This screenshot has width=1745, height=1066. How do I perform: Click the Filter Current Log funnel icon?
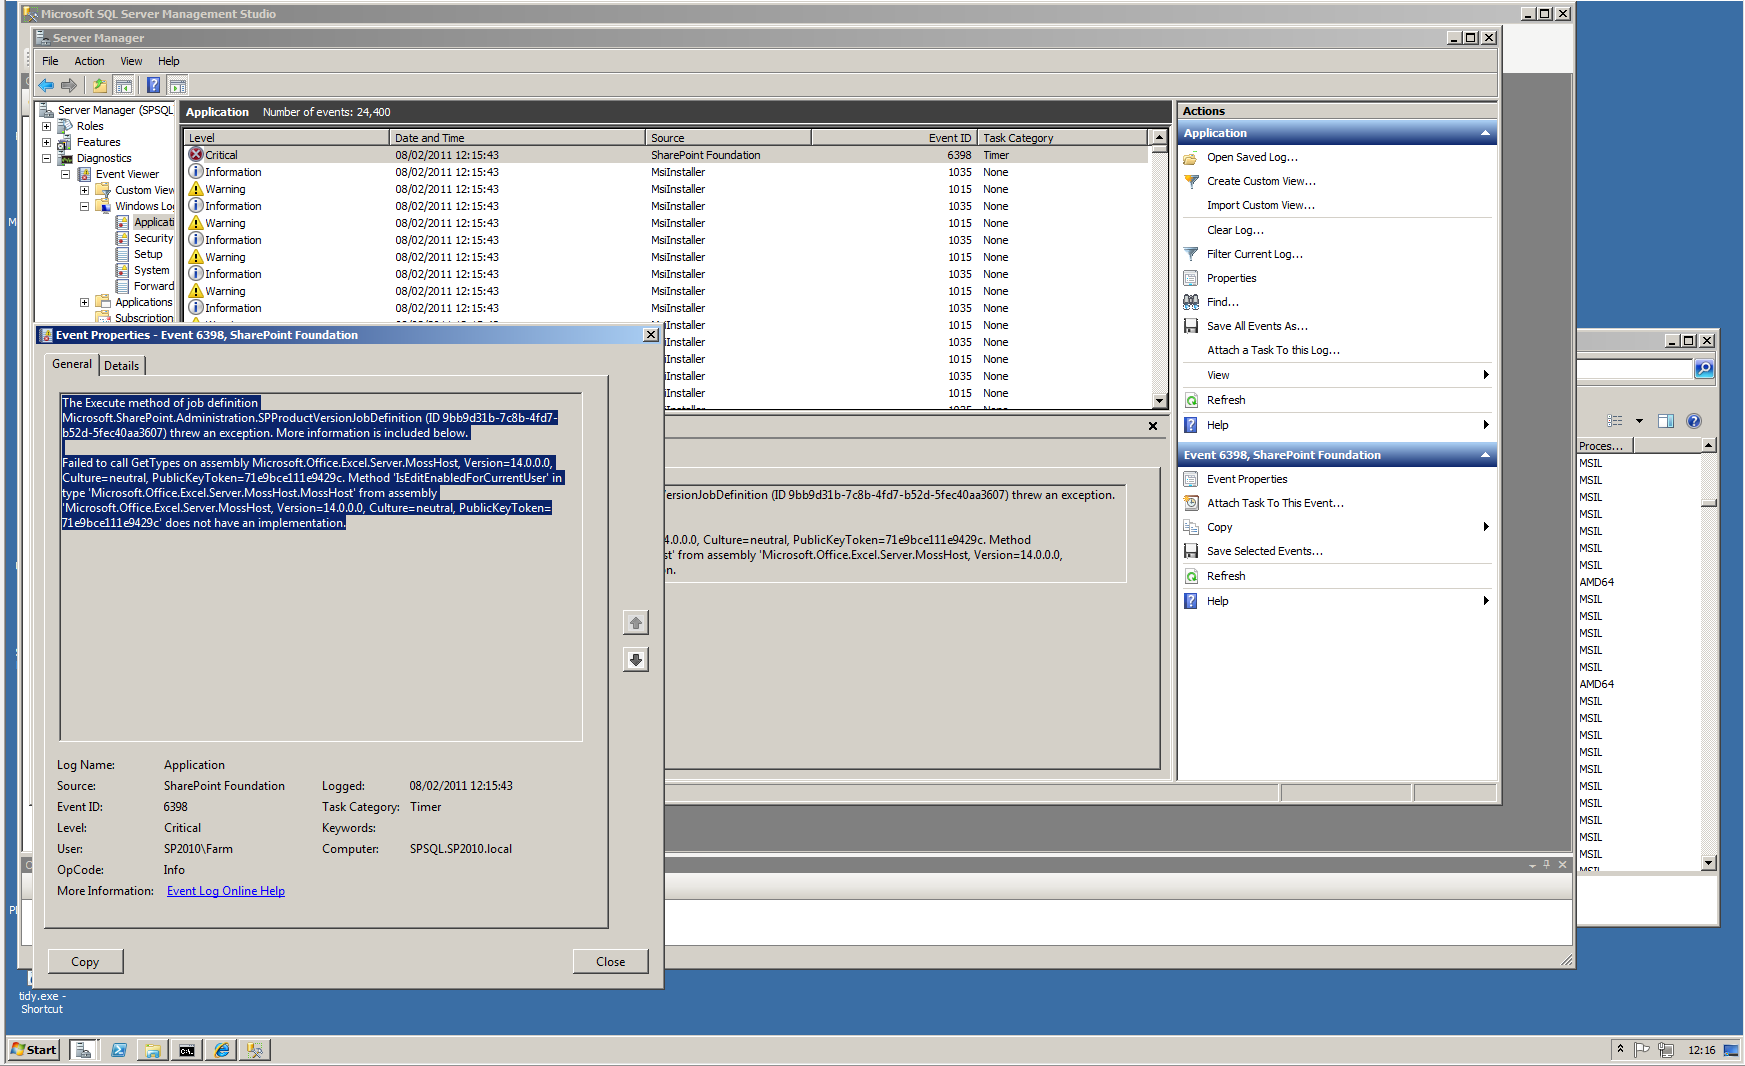pos(1191,254)
